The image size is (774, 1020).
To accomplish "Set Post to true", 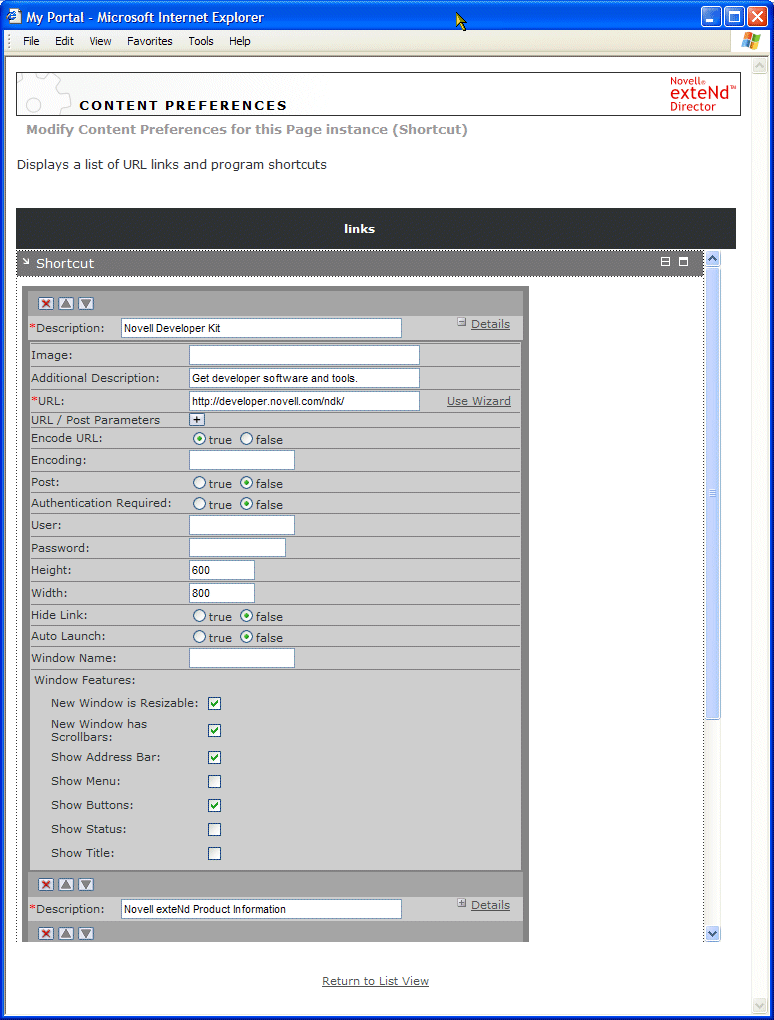I will pos(199,483).
